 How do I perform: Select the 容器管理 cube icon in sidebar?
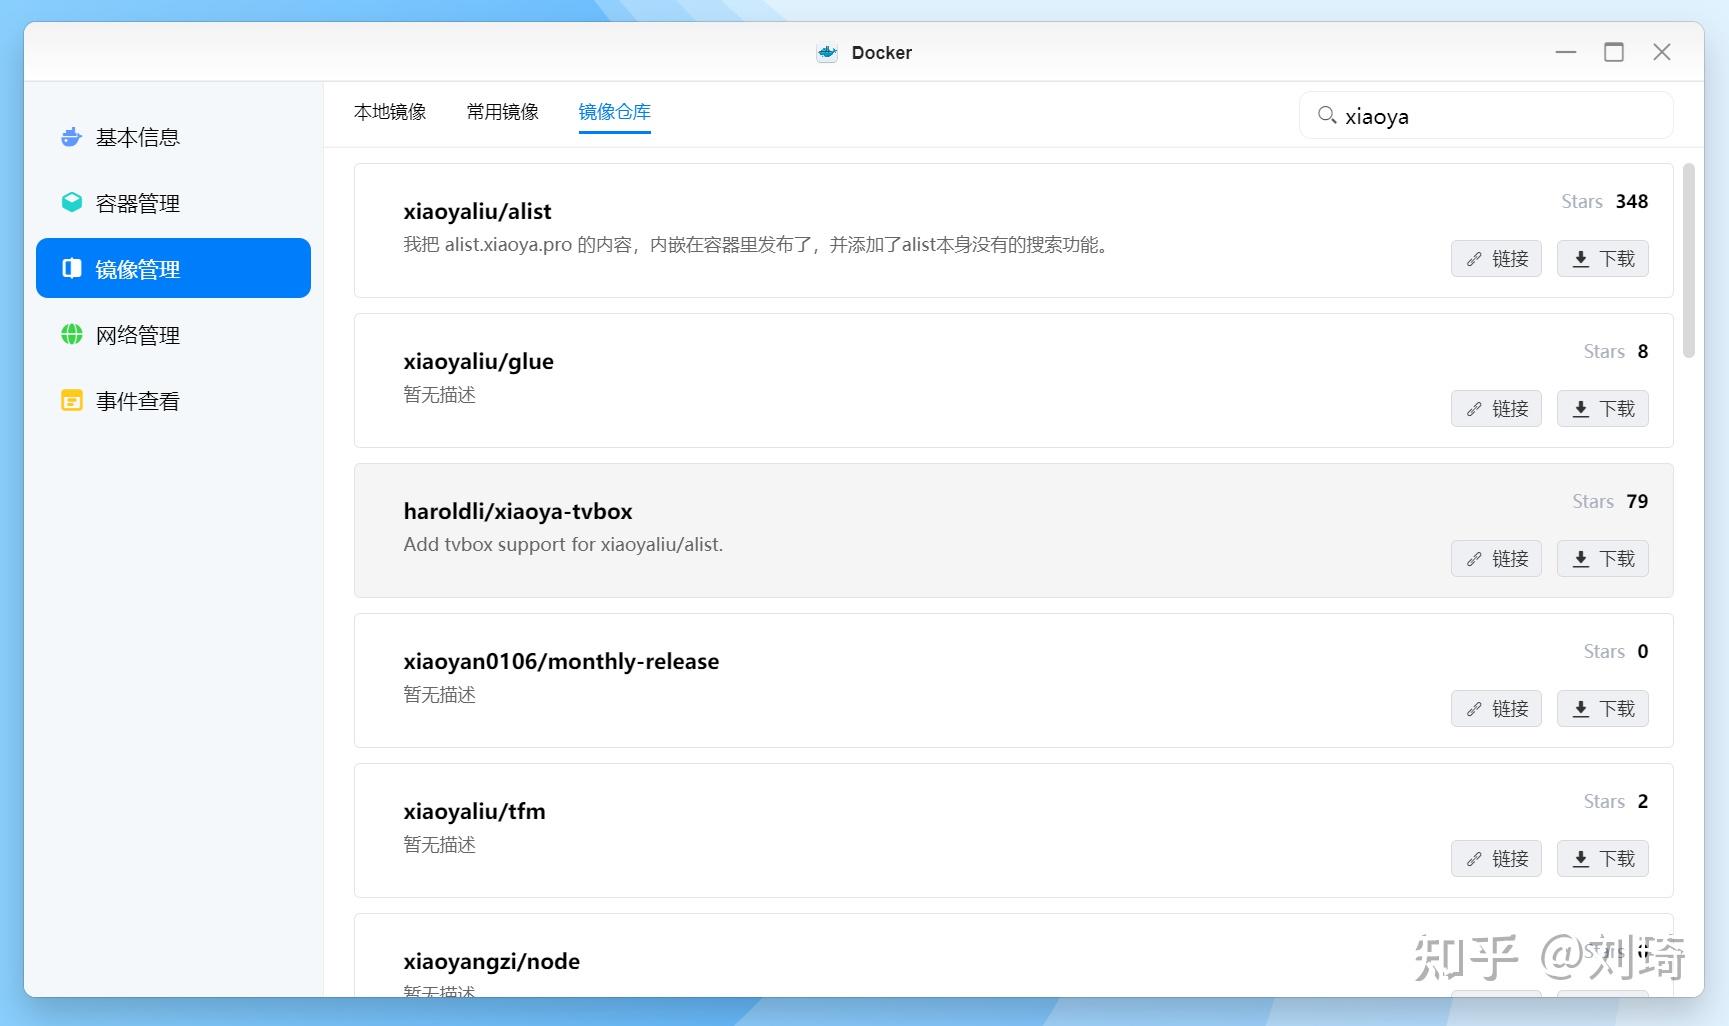click(71, 202)
